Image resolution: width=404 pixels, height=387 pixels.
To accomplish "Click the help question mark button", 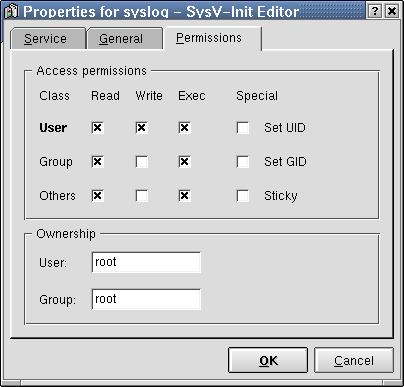I will (x=375, y=11).
